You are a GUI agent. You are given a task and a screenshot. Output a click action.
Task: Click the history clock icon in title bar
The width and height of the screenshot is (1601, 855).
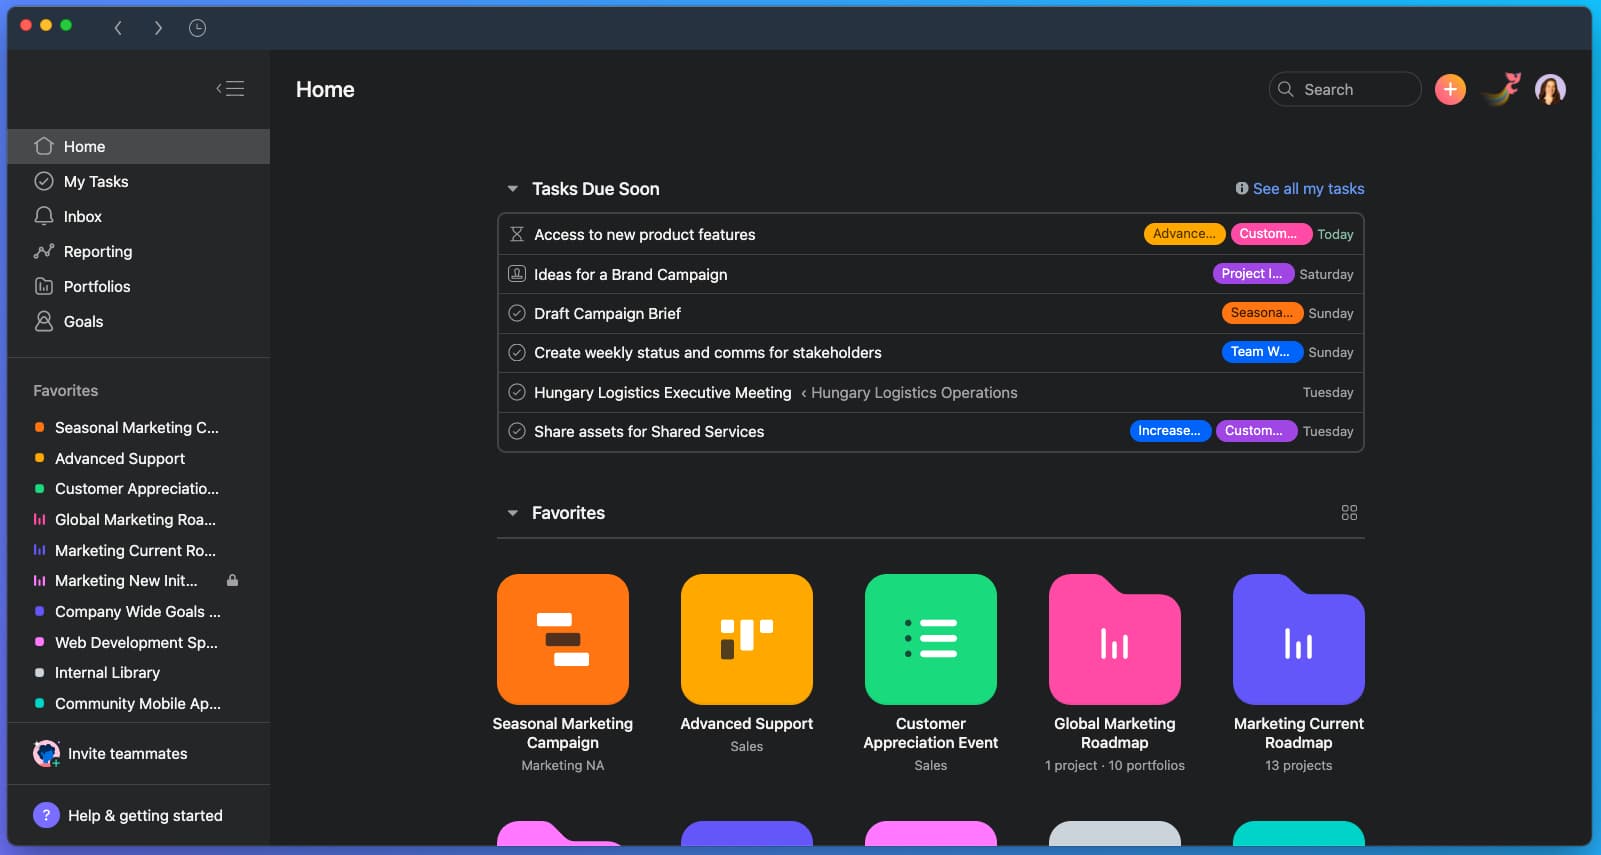coord(197,28)
